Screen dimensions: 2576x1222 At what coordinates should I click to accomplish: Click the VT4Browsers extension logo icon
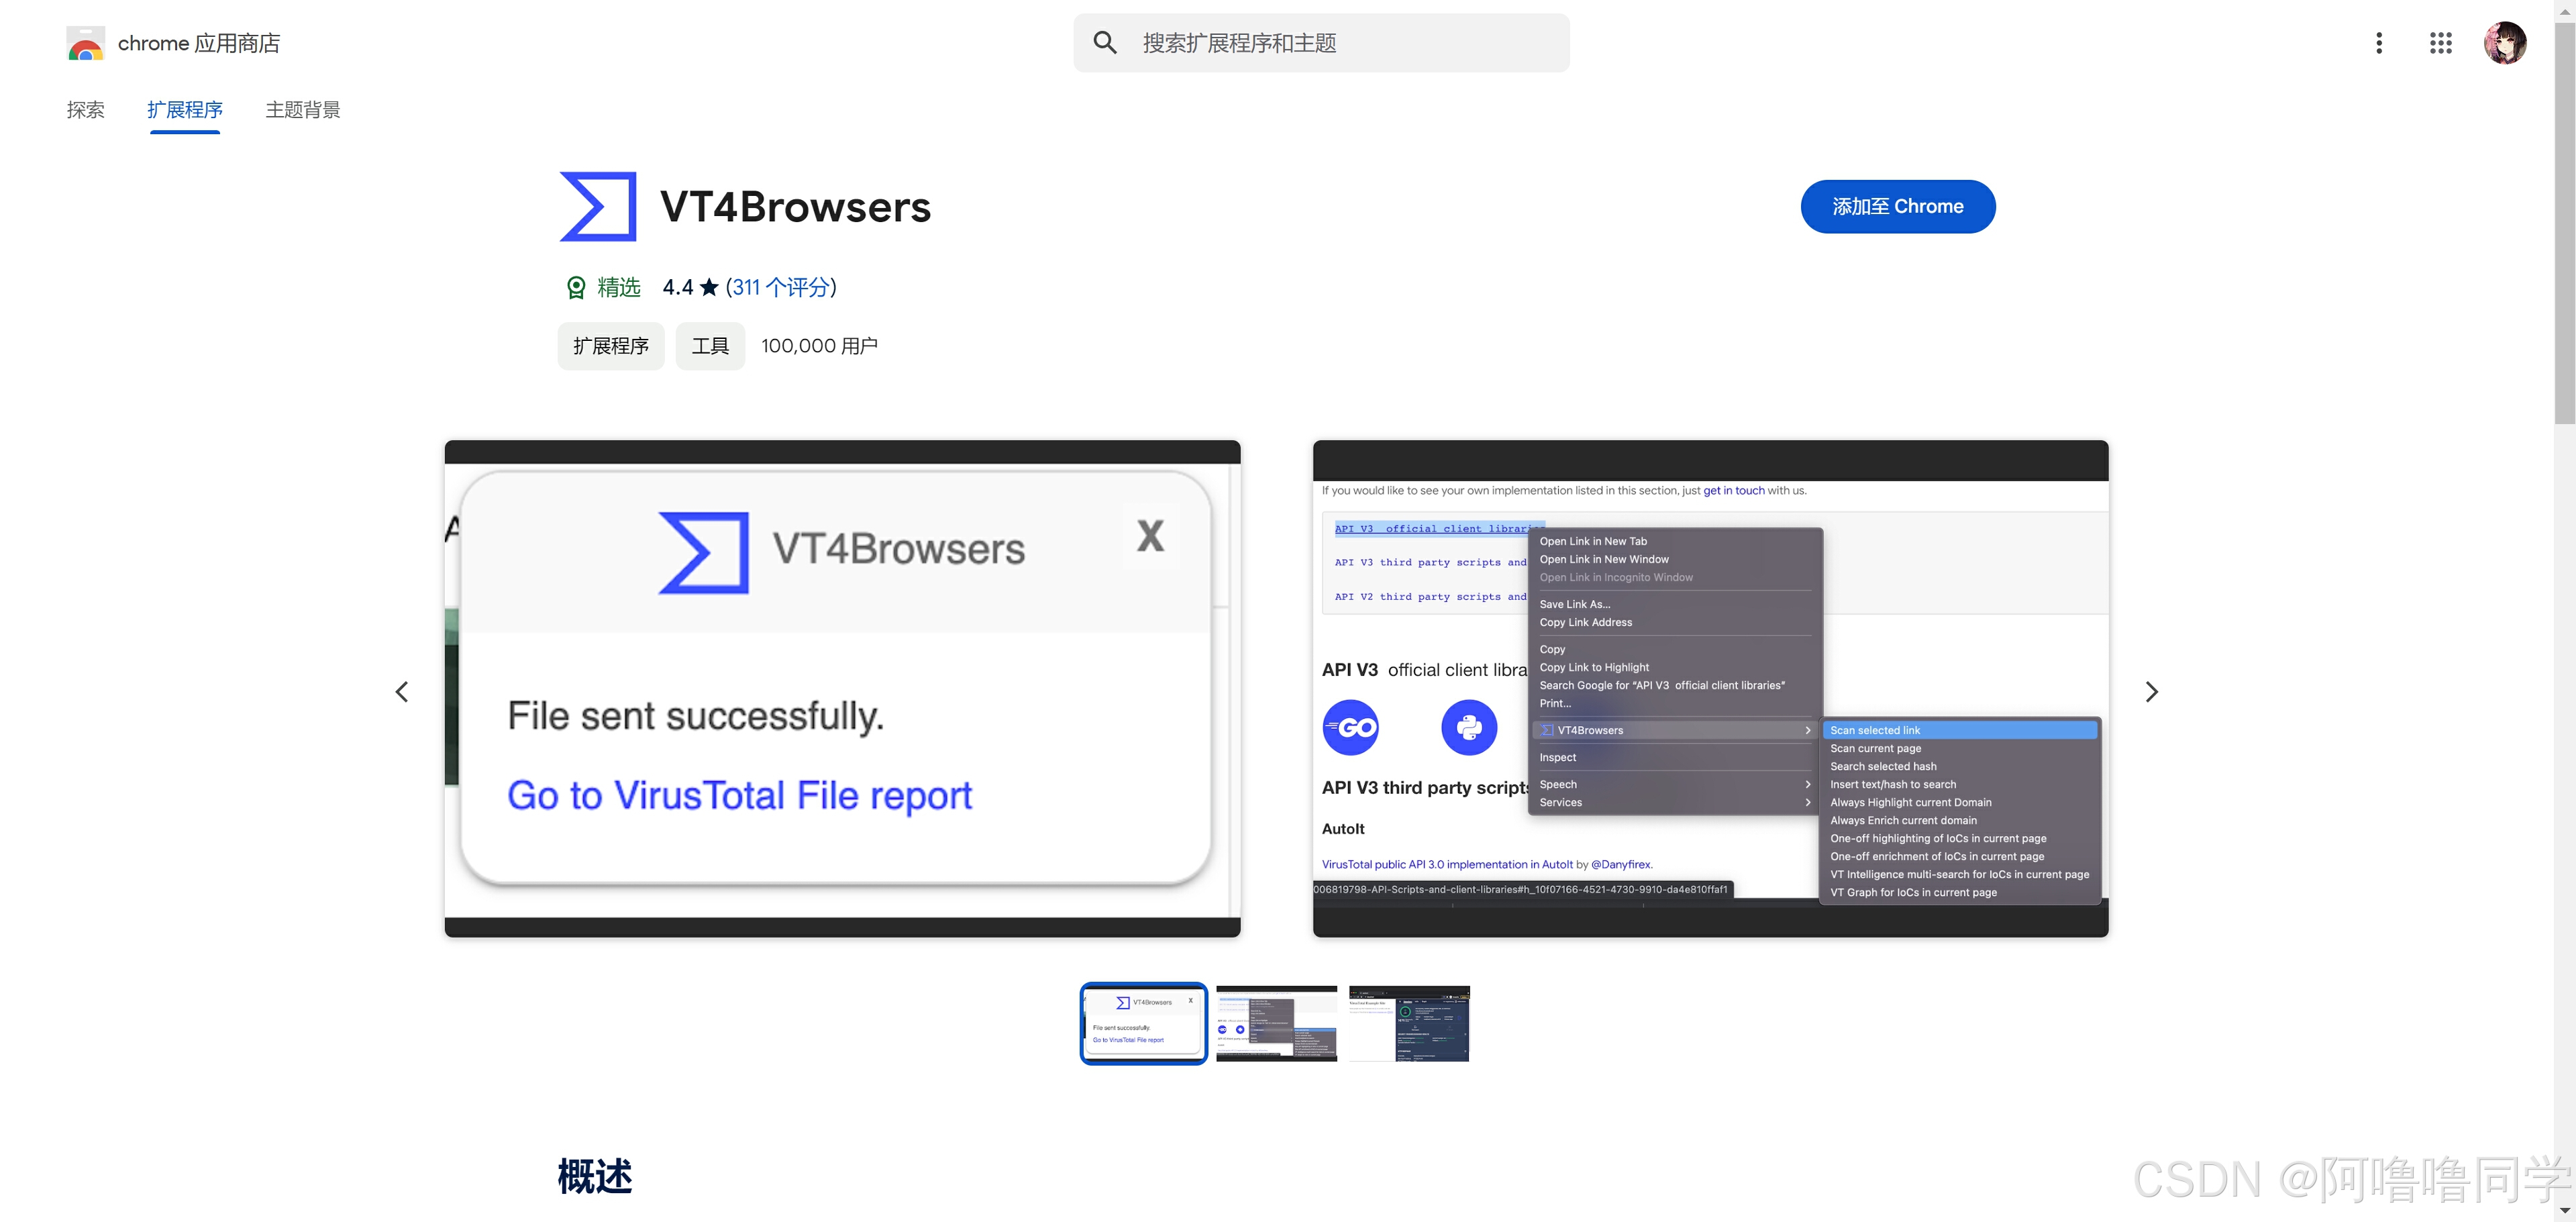pos(598,207)
